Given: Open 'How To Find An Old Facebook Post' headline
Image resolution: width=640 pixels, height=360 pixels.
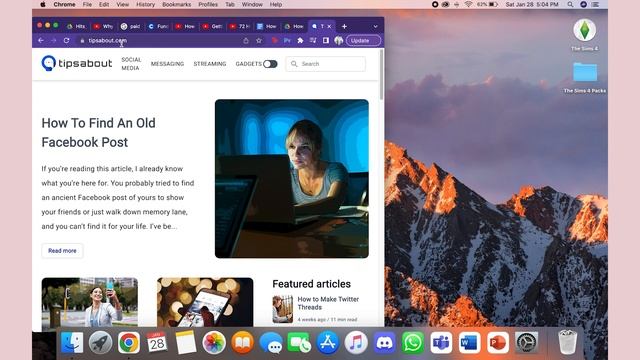Looking at the screenshot, I should [98, 133].
